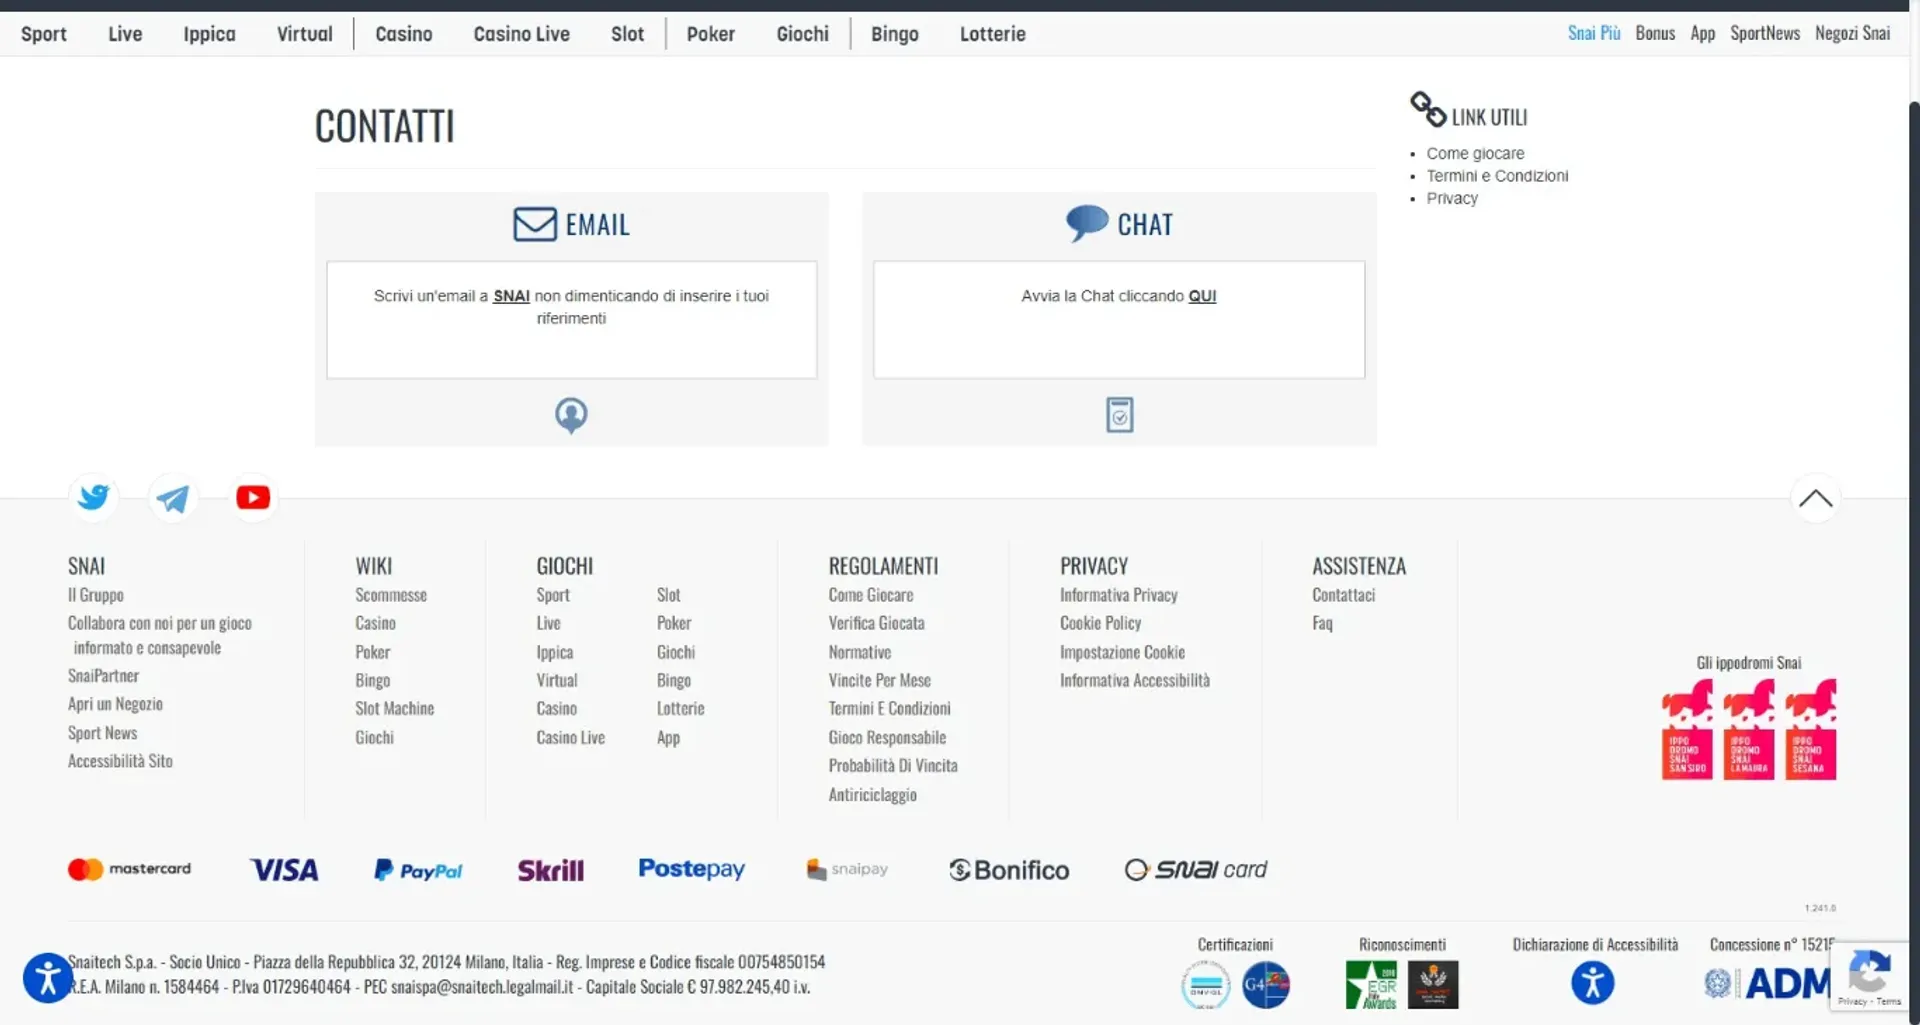Click the Snaipay payment logo
1920x1025 pixels.
[x=847, y=869]
